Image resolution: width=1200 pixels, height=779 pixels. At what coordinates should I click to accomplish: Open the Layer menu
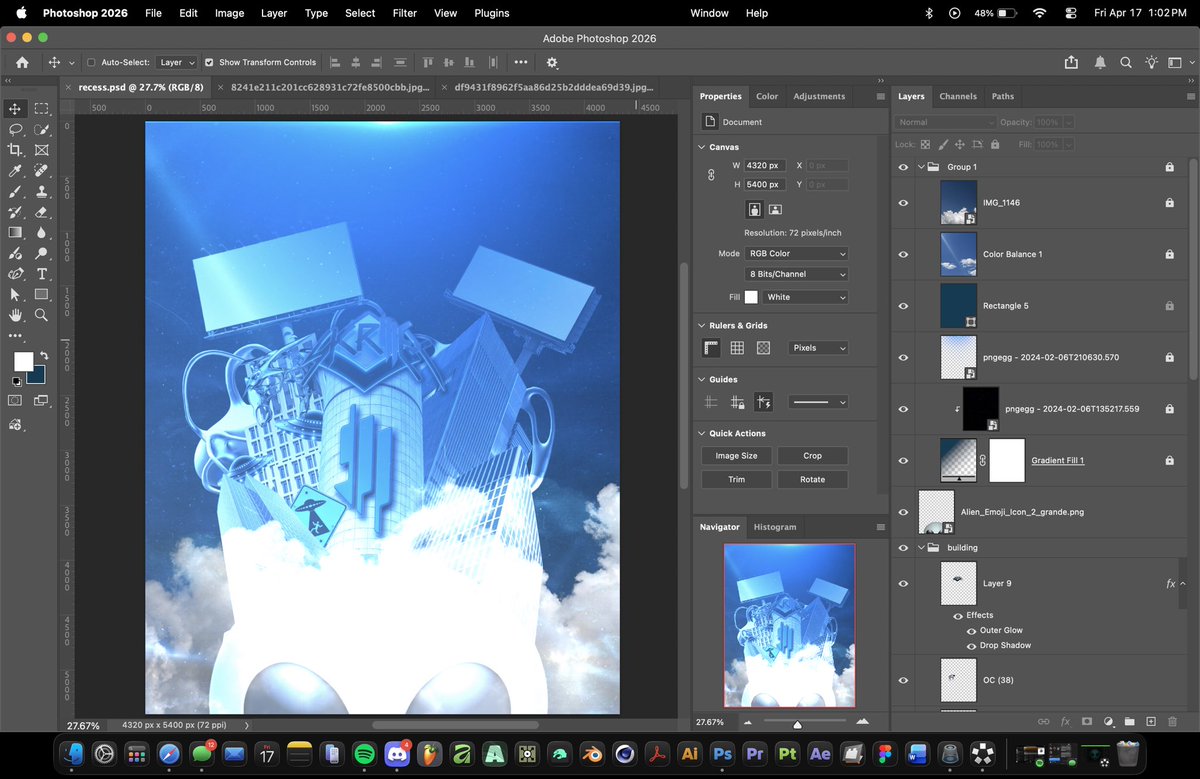point(274,13)
